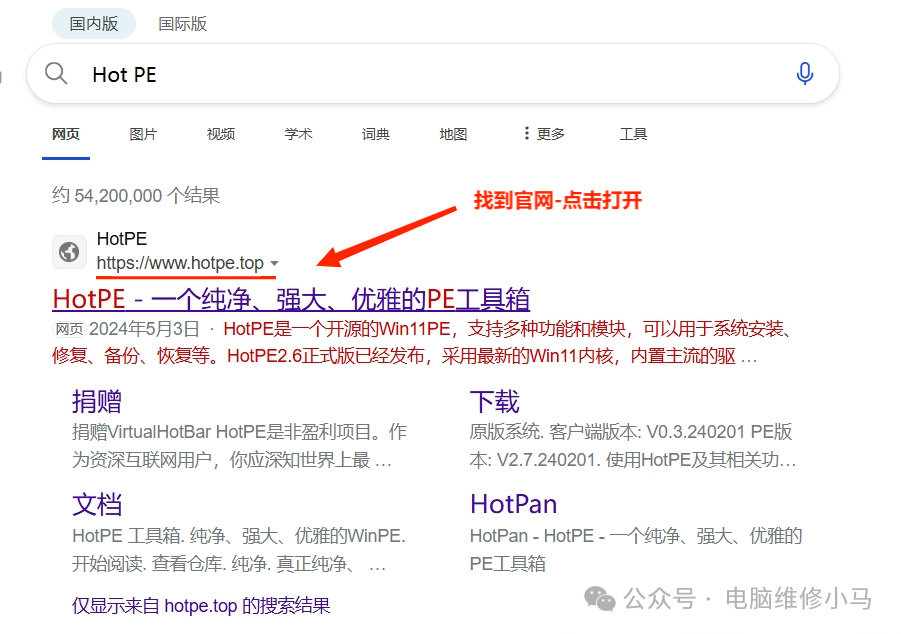The image size is (901, 634).
Task: Select the 词典 results tab
Action: click(376, 134)
